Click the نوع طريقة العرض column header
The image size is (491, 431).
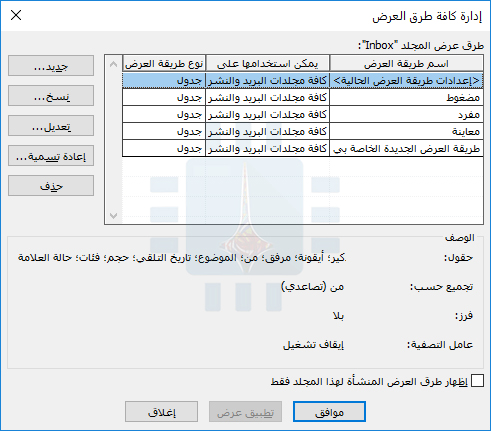164,64
